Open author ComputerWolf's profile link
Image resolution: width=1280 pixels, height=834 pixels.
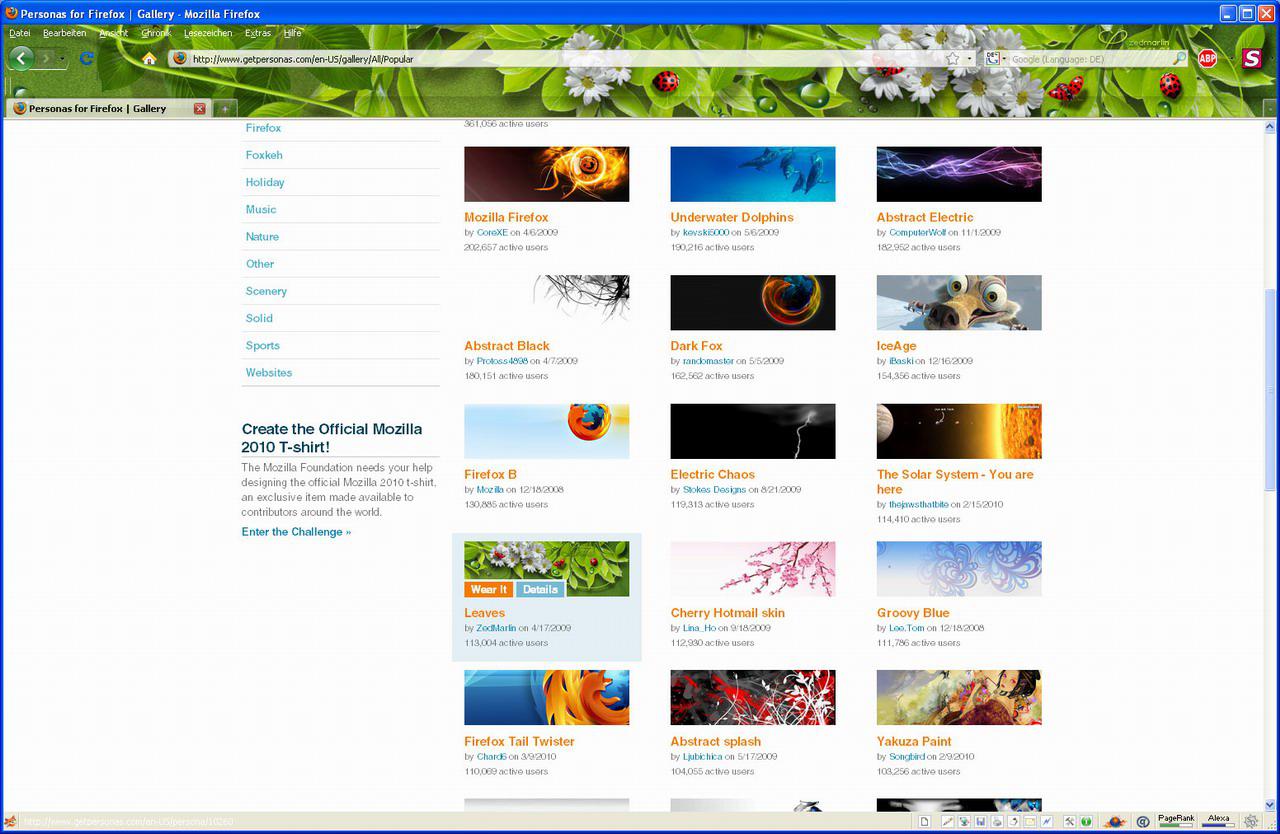click(917, 232)
